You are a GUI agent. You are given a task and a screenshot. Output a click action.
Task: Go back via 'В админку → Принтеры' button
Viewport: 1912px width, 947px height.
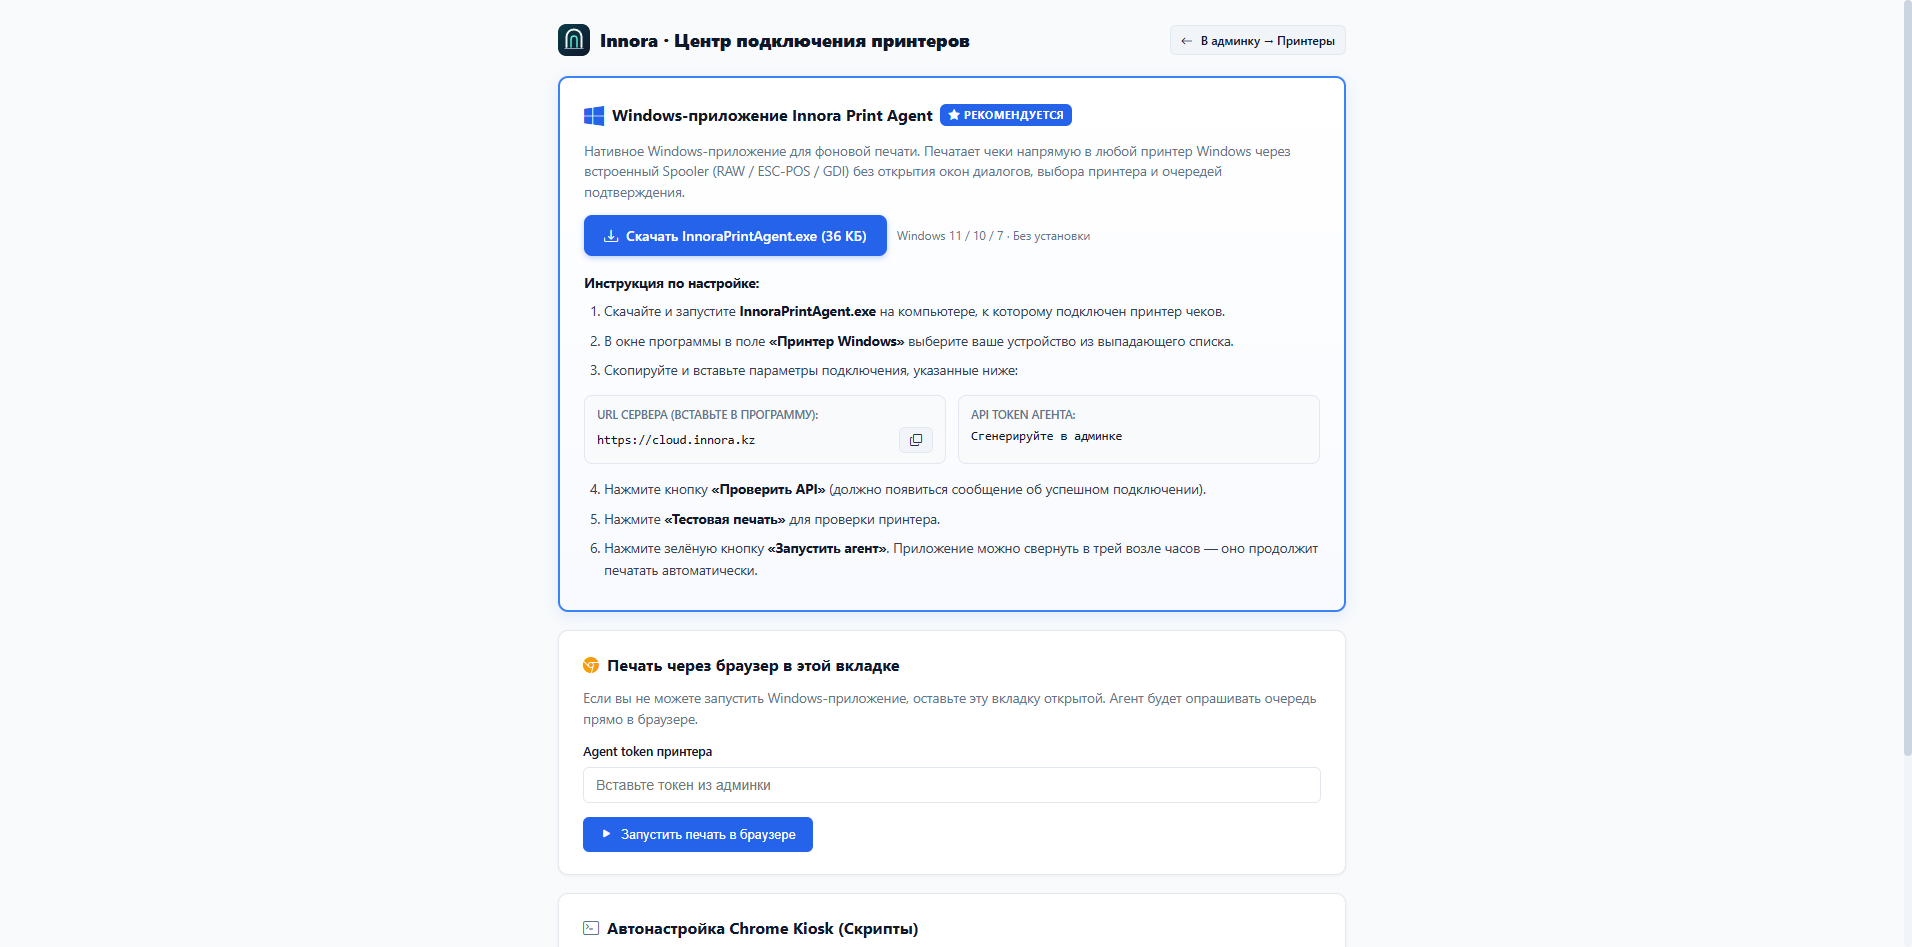[1257, 41]
